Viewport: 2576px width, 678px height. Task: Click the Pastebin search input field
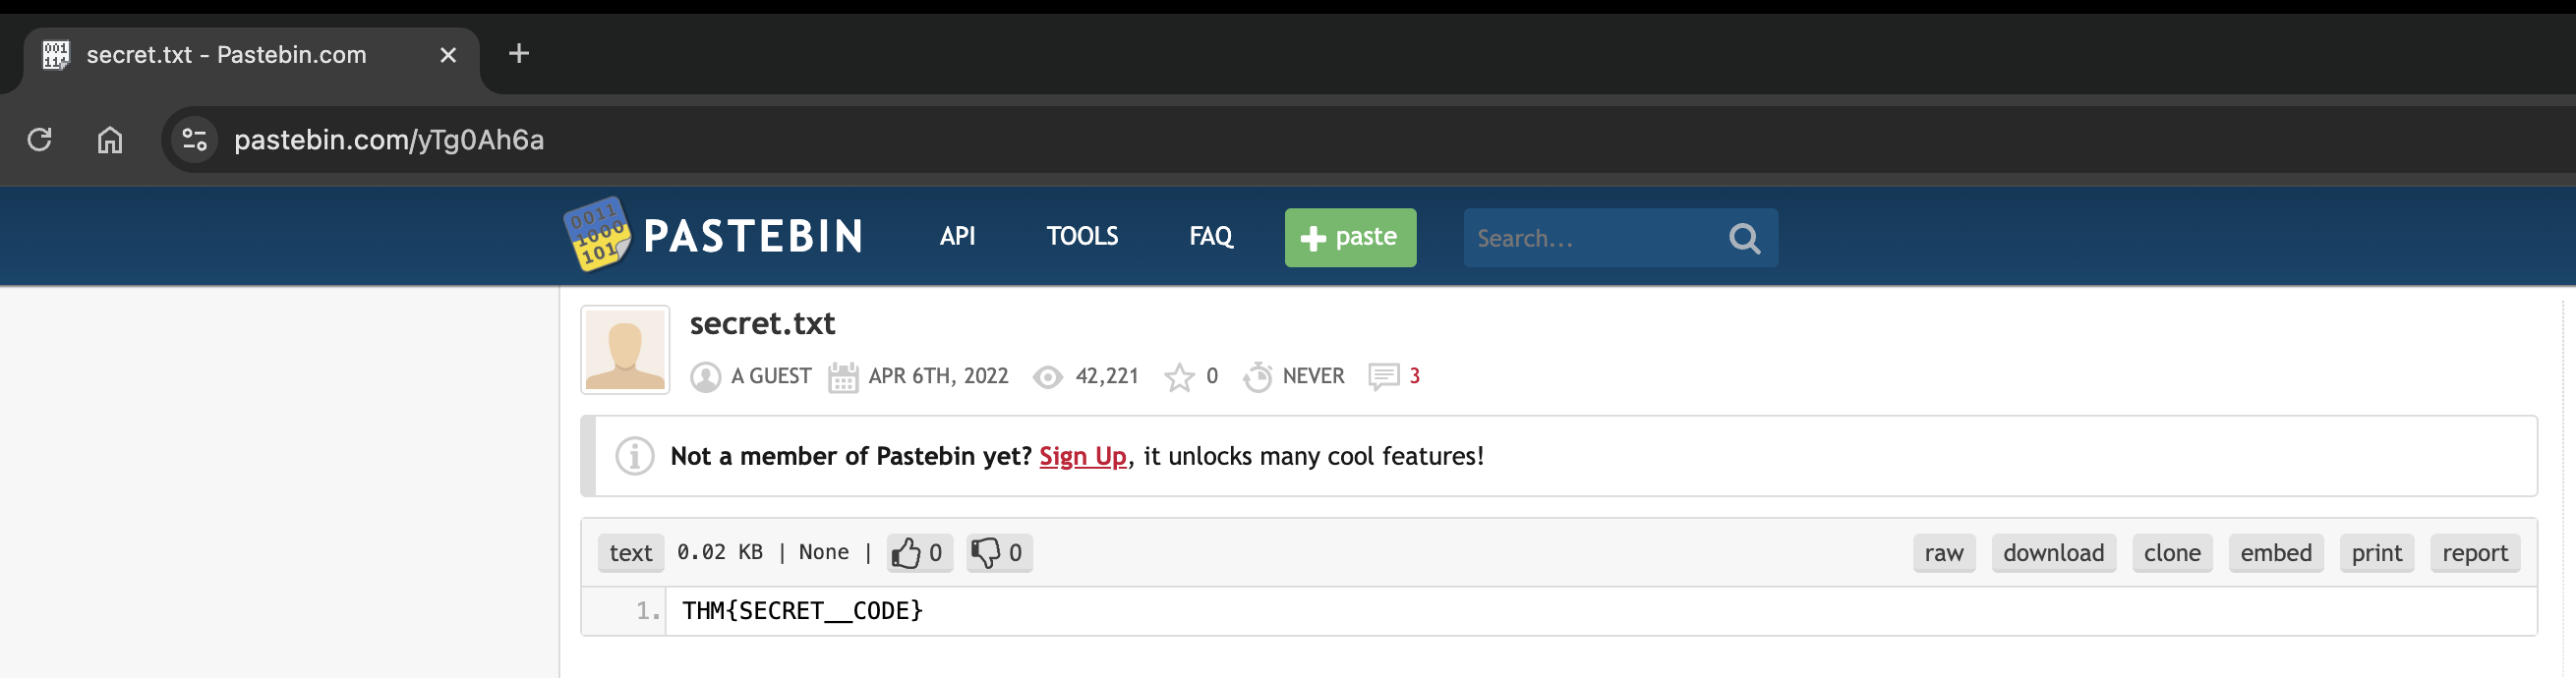coord(1594,238)
